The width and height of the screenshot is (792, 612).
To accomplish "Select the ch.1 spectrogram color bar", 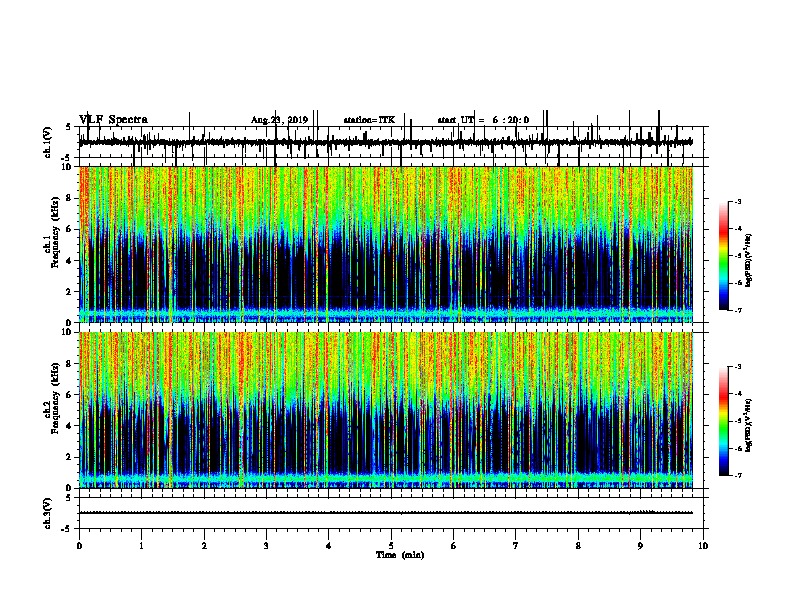I will tap(724, 256).
